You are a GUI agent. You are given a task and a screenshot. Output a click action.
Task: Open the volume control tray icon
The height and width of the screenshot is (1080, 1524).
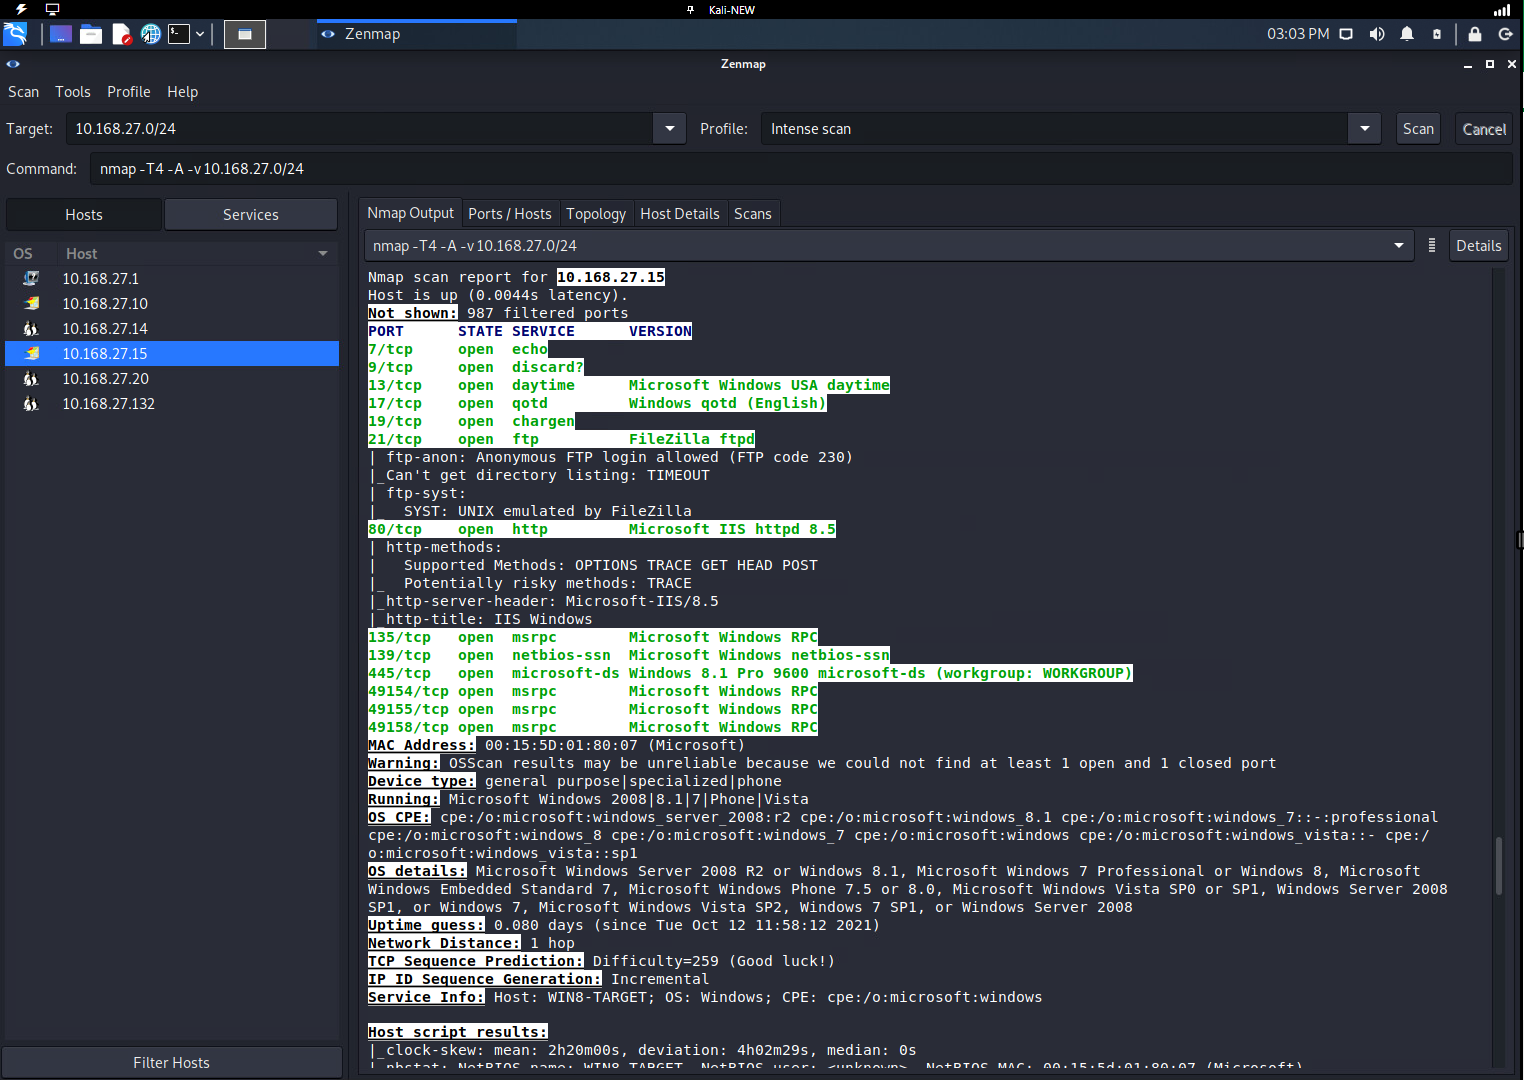1377,34
